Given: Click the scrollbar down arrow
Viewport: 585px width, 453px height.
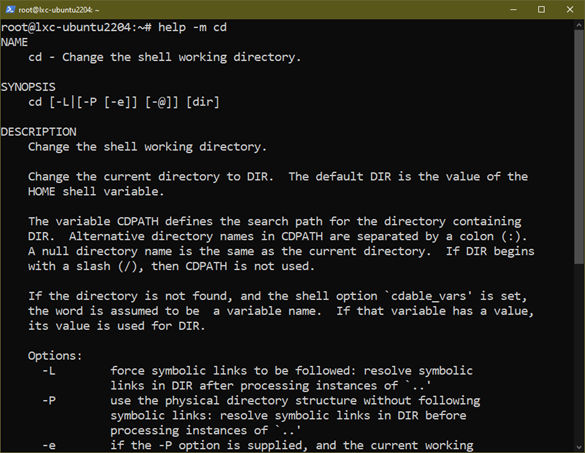Looking at the screenshot, I should pos(579,447).
